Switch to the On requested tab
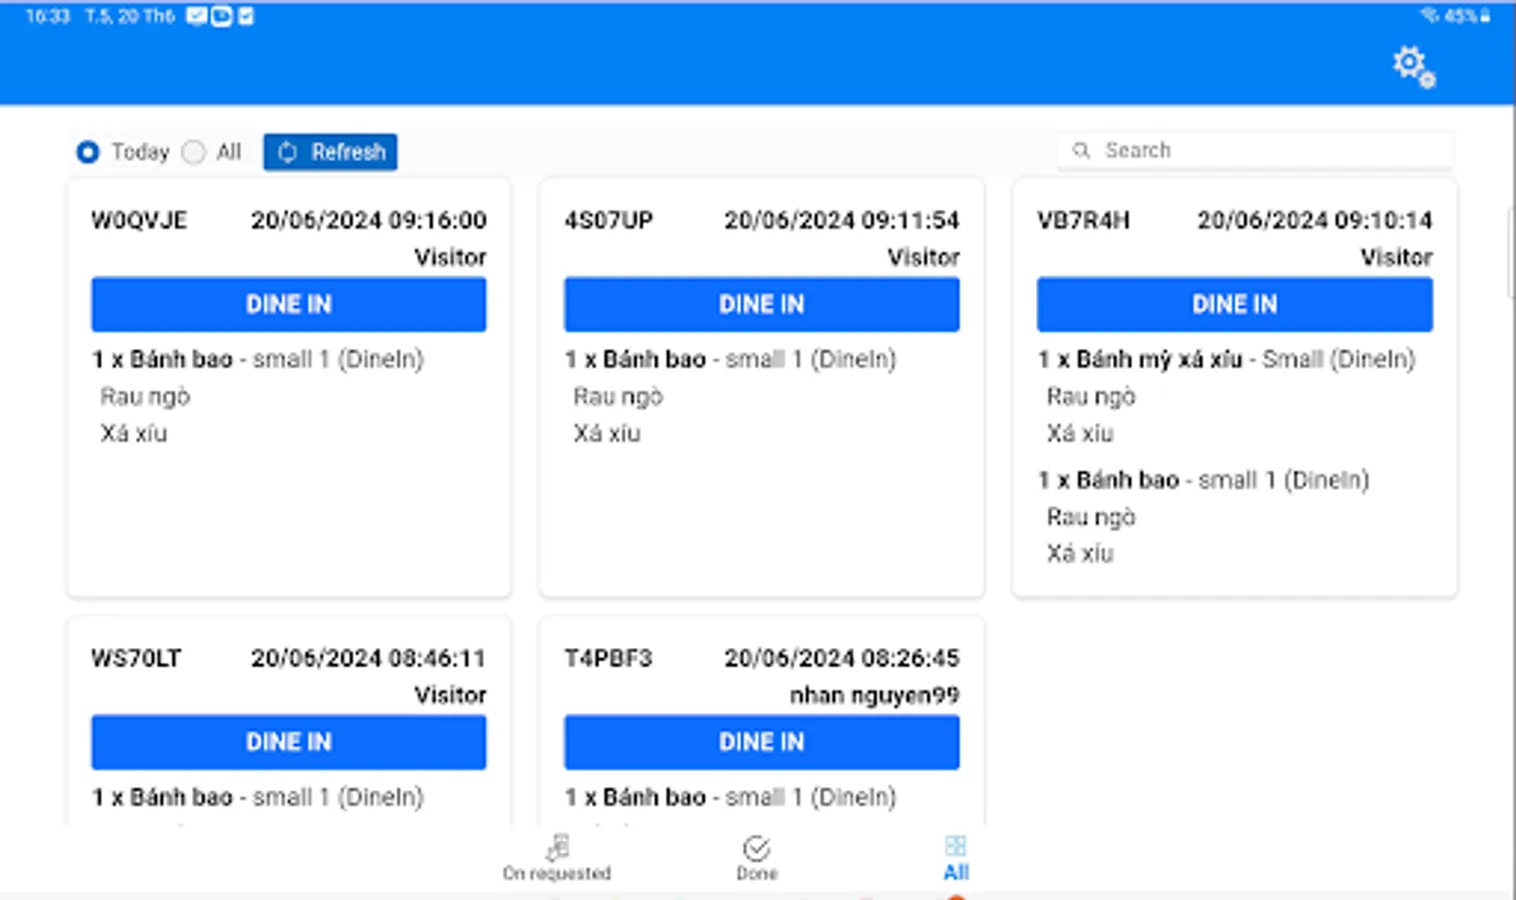Image resolution: width=1516 pixels, height=900 pixels. [x=557, y=858]
